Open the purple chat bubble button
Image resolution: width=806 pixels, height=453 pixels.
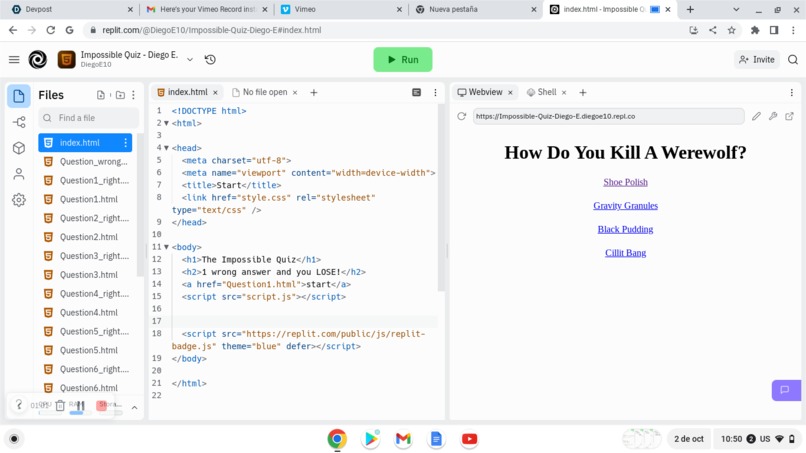[x=786, y=390]
